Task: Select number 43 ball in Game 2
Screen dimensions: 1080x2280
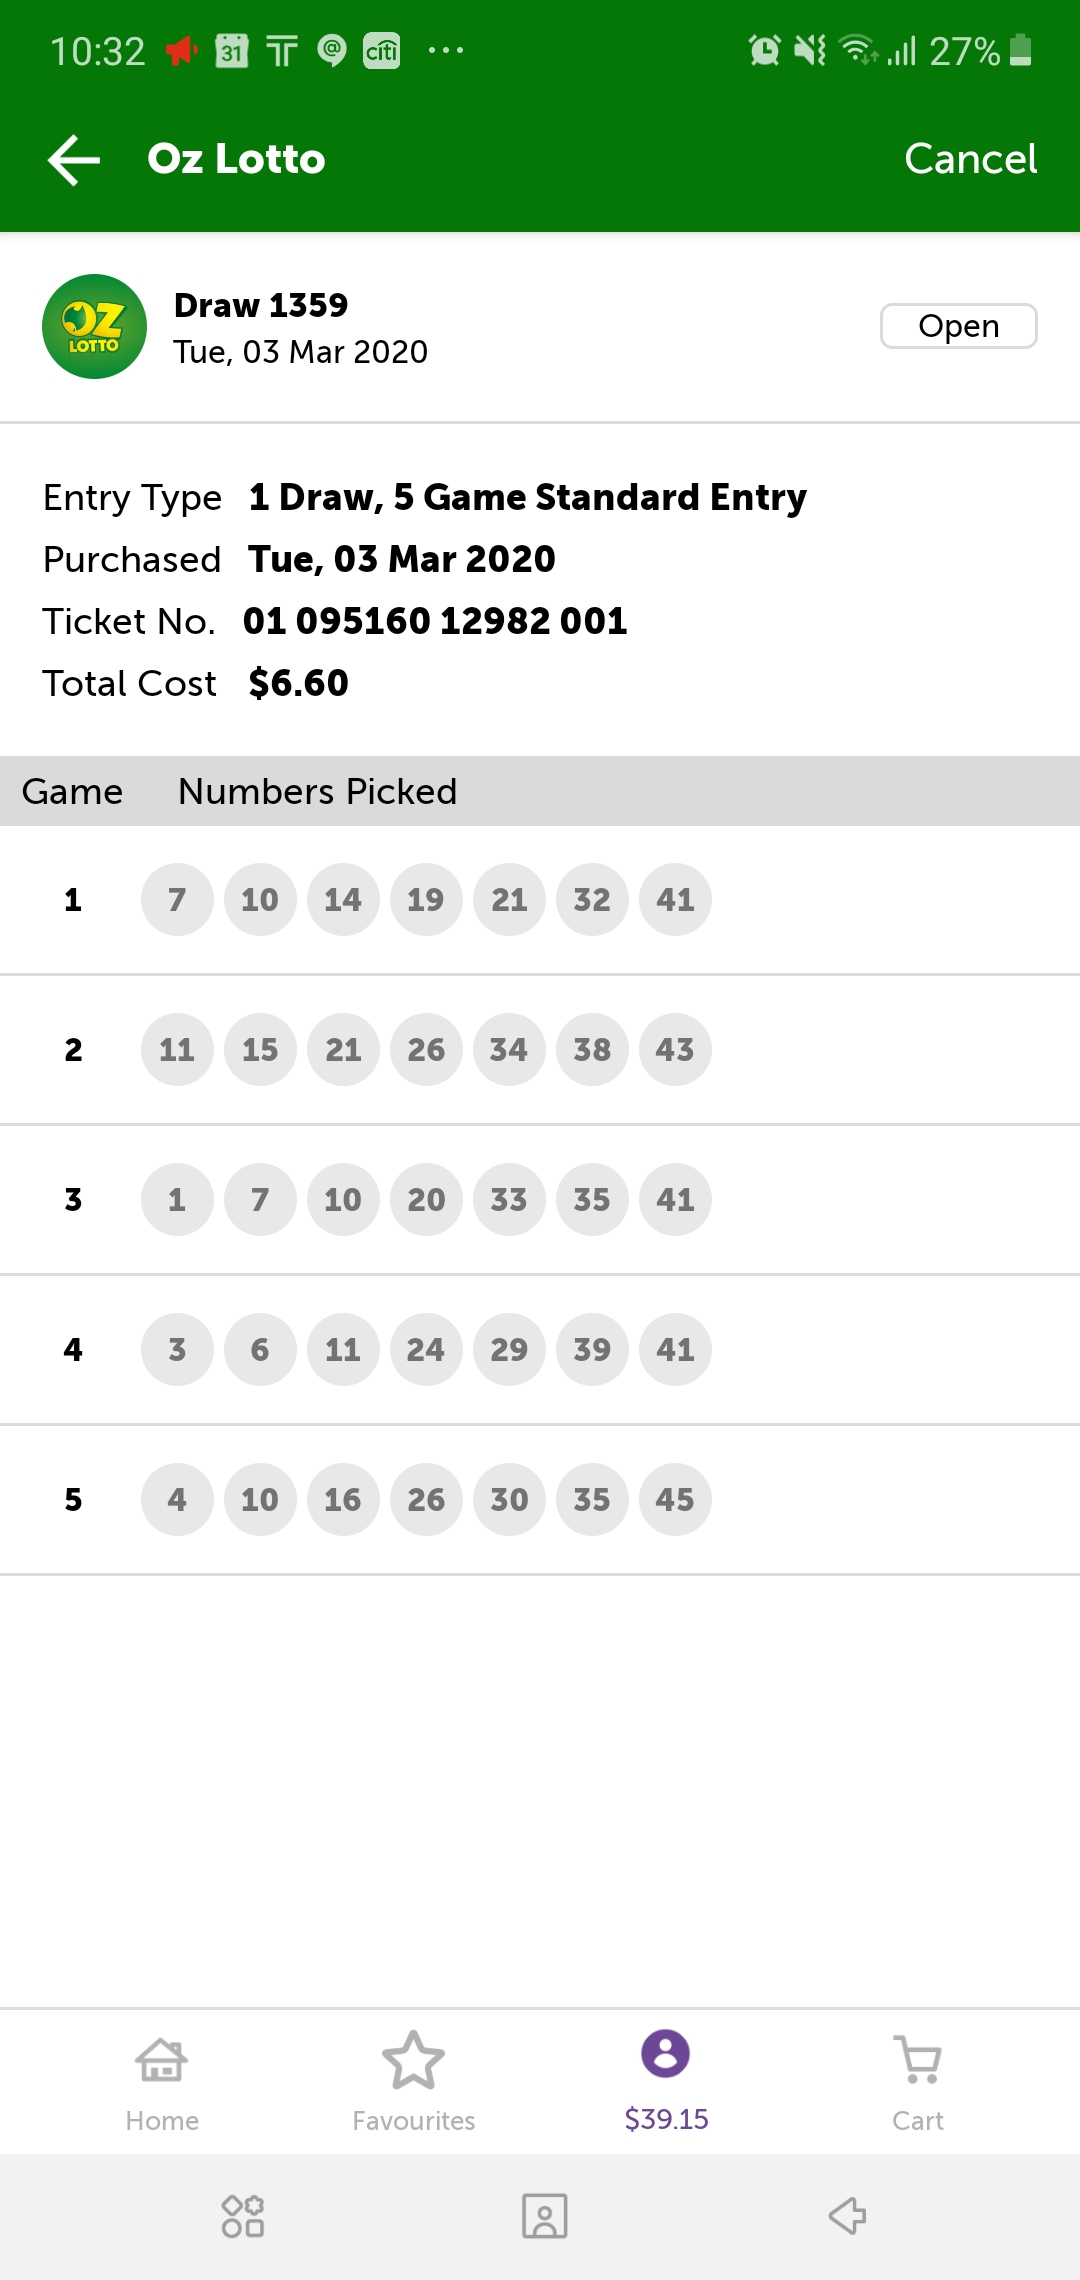Action: pos(675,1050)
